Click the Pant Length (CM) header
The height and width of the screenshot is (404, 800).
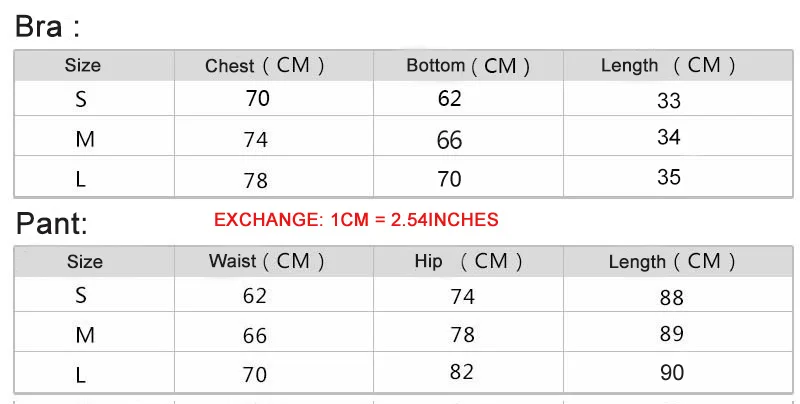pos(671,262)
